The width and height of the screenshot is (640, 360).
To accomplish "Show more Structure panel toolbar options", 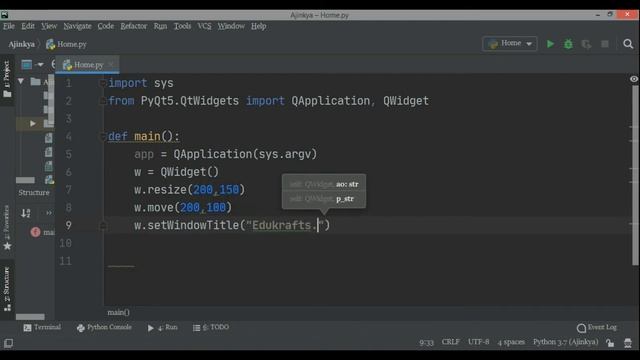I will [x=49, y=213].
